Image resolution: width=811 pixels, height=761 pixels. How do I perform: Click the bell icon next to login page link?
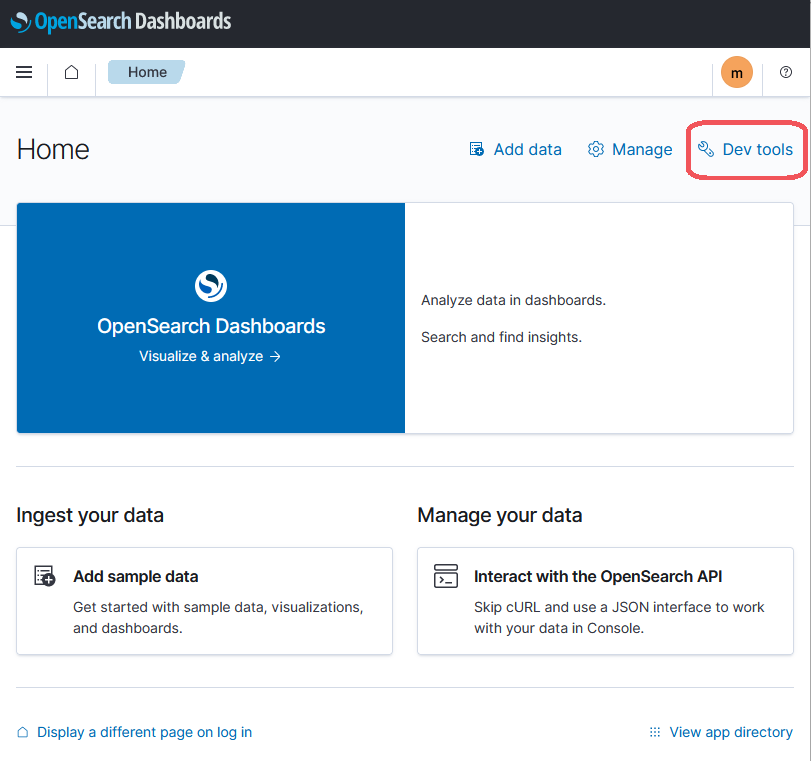click(x=22, y=732)
